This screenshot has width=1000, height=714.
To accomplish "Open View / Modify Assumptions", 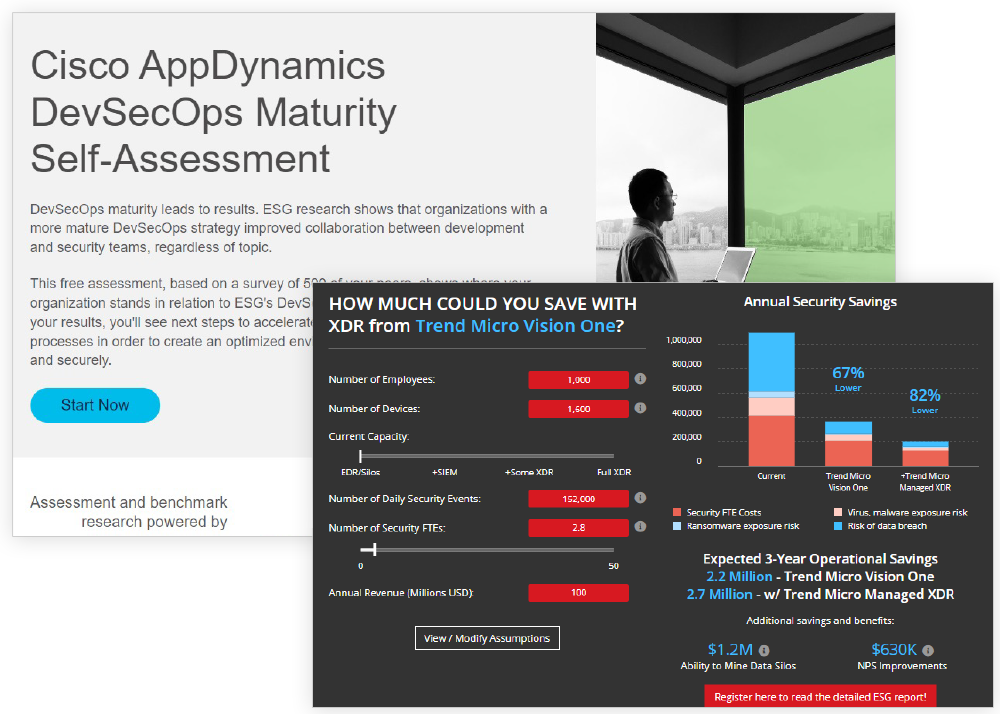I will (x=487, y=638).
